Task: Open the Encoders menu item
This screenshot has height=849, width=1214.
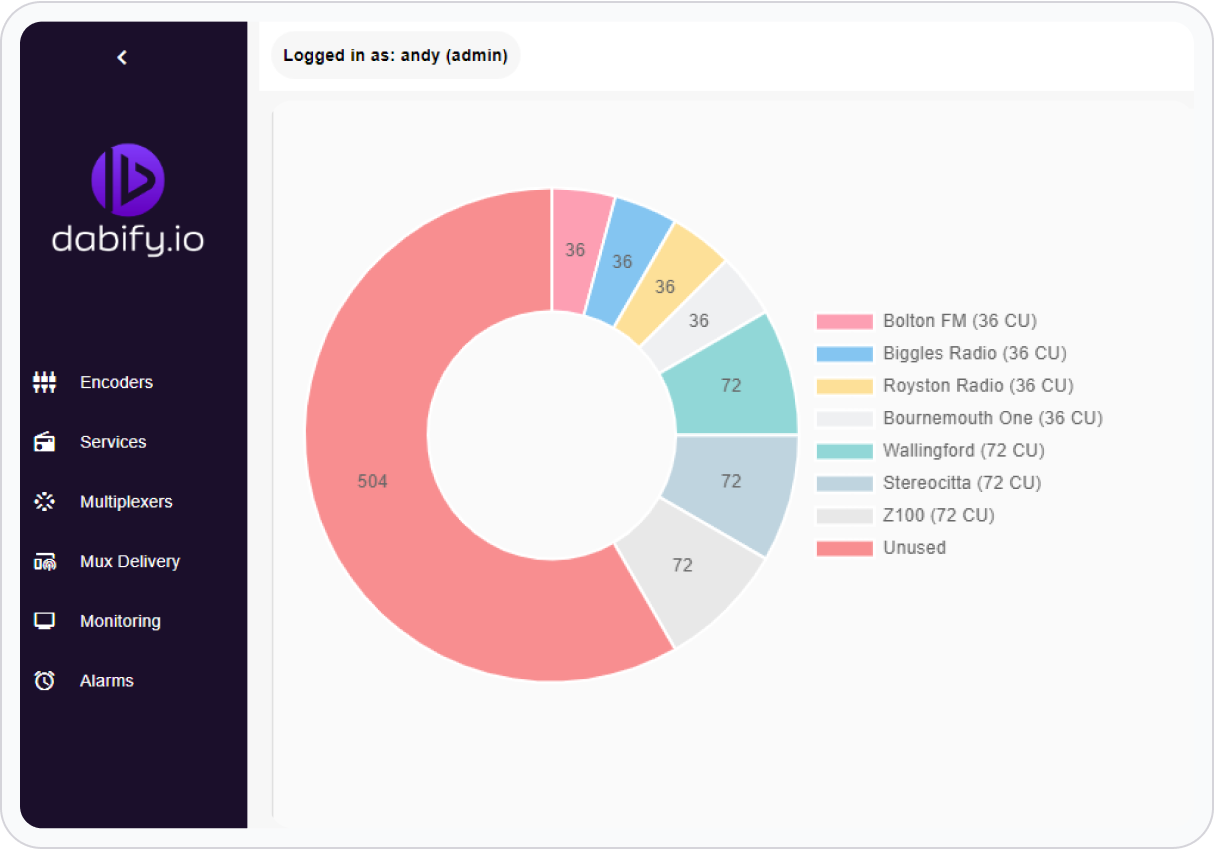Action: (x=116, y=382)
